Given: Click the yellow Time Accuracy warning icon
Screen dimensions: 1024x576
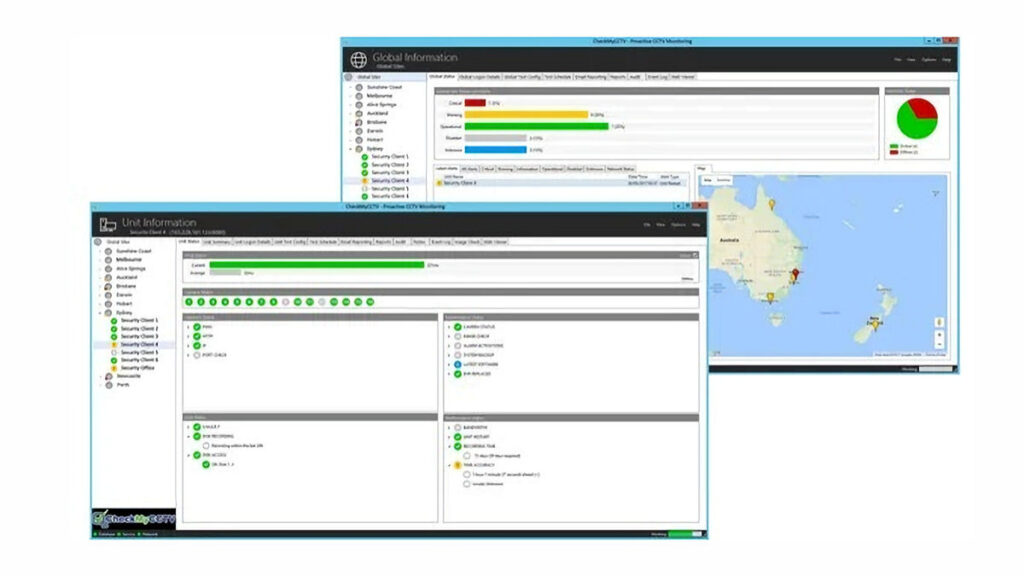Looking at the screenshot, I should tap(458, 465).
